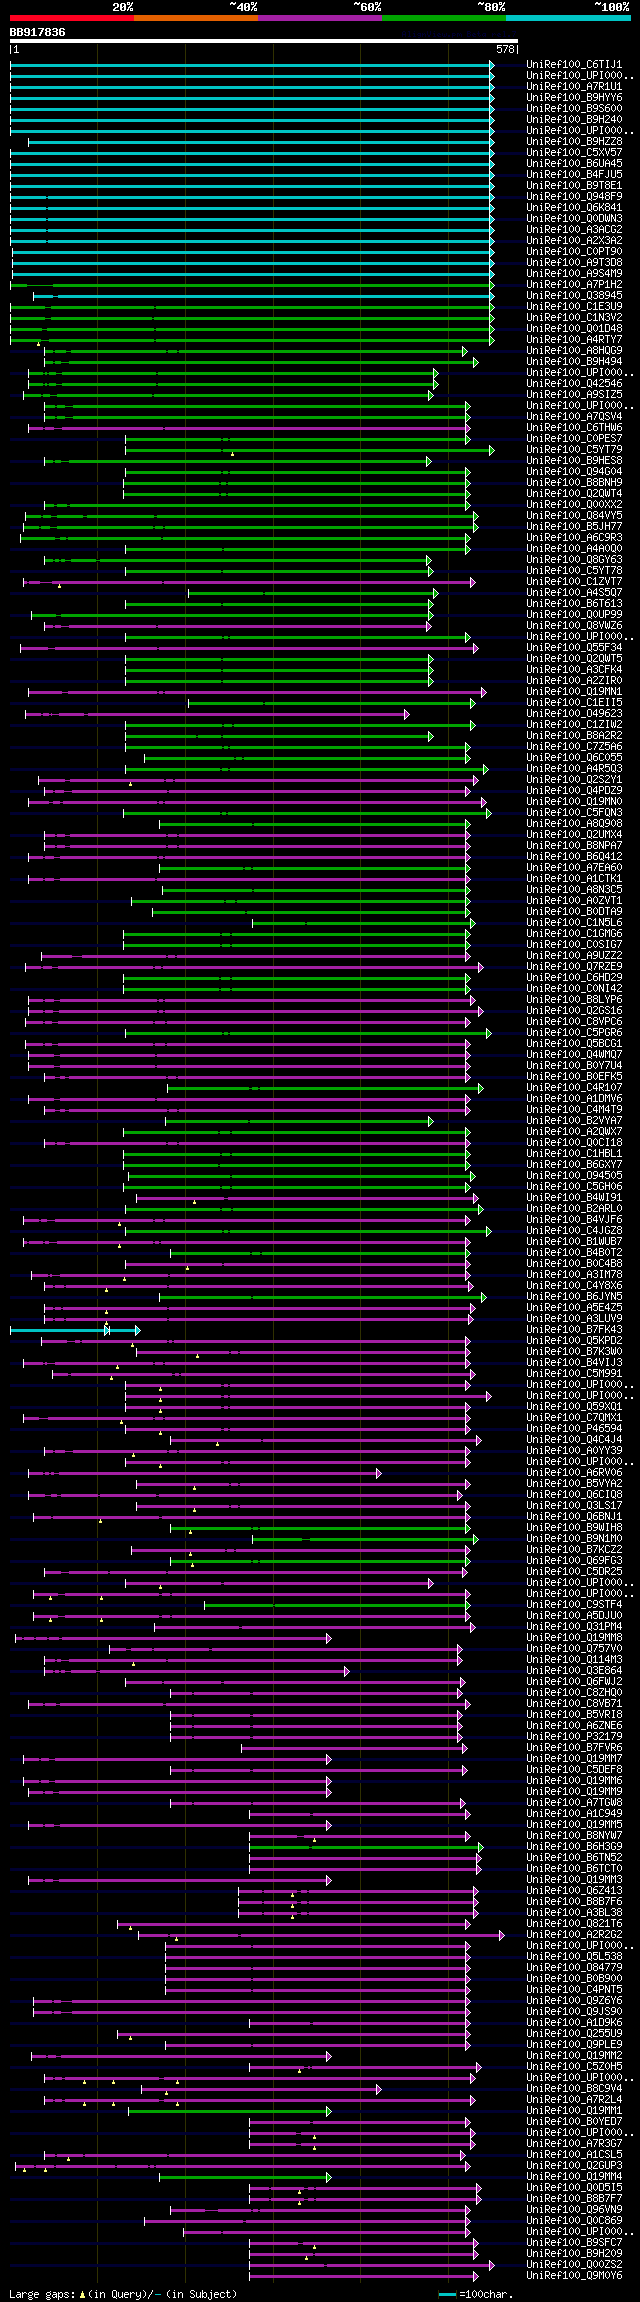The width and height of the screenshot is (640, 2302).
Task: Click the UniRef100_C5PGR6 entry
Action: (574, 1033)
